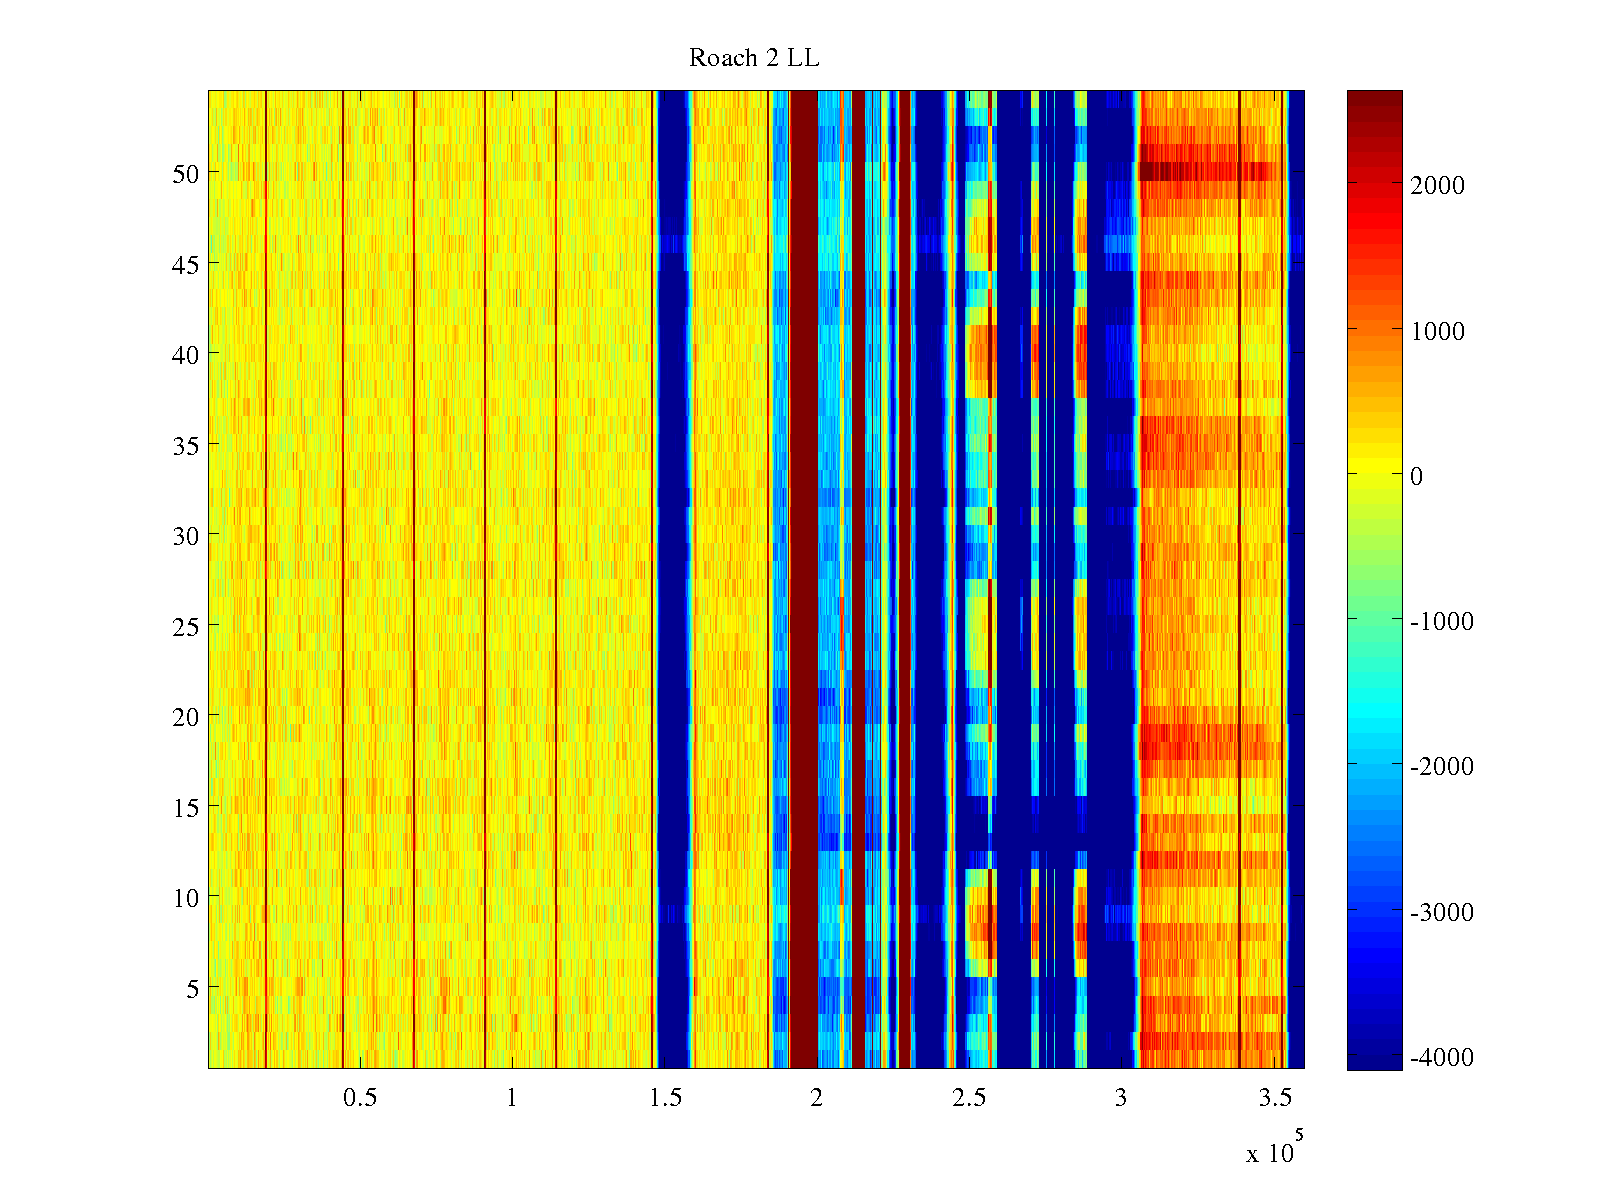This screenshot has width=1600, height=1200.
Task: Click the colorbar label "-4000"
Action: [x=1441, y=1058]
